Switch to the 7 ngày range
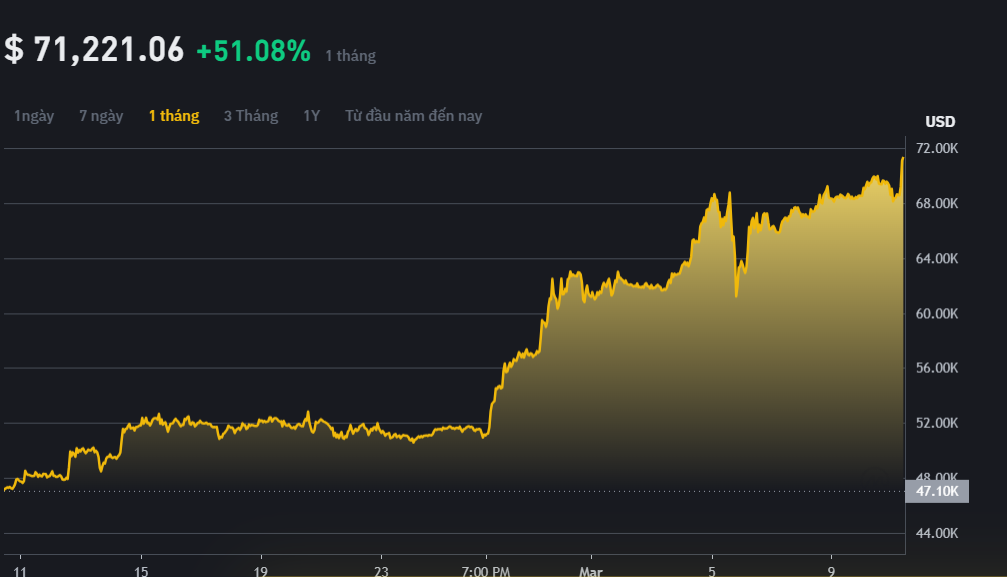Viewport: 1007px width, 577px height. click(x=101, y=116)
